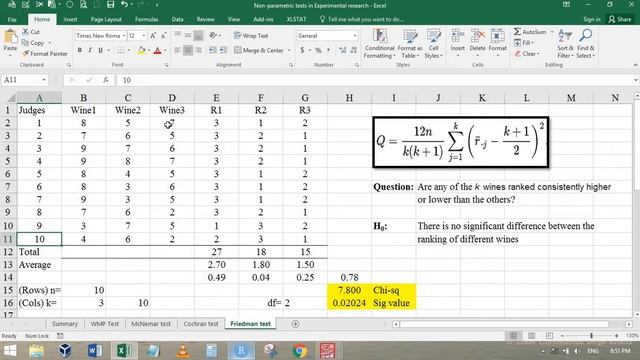This screenshot has width=640, height=360.
Task: Click the Save icon in quick access toolbar
Action: click(110, 5)
